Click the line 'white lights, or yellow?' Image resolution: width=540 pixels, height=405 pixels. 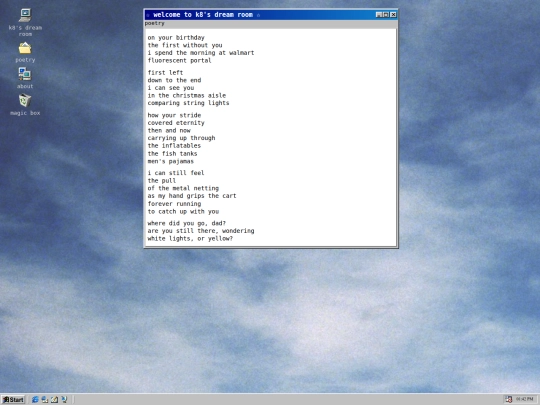click(x=190, y=238)
